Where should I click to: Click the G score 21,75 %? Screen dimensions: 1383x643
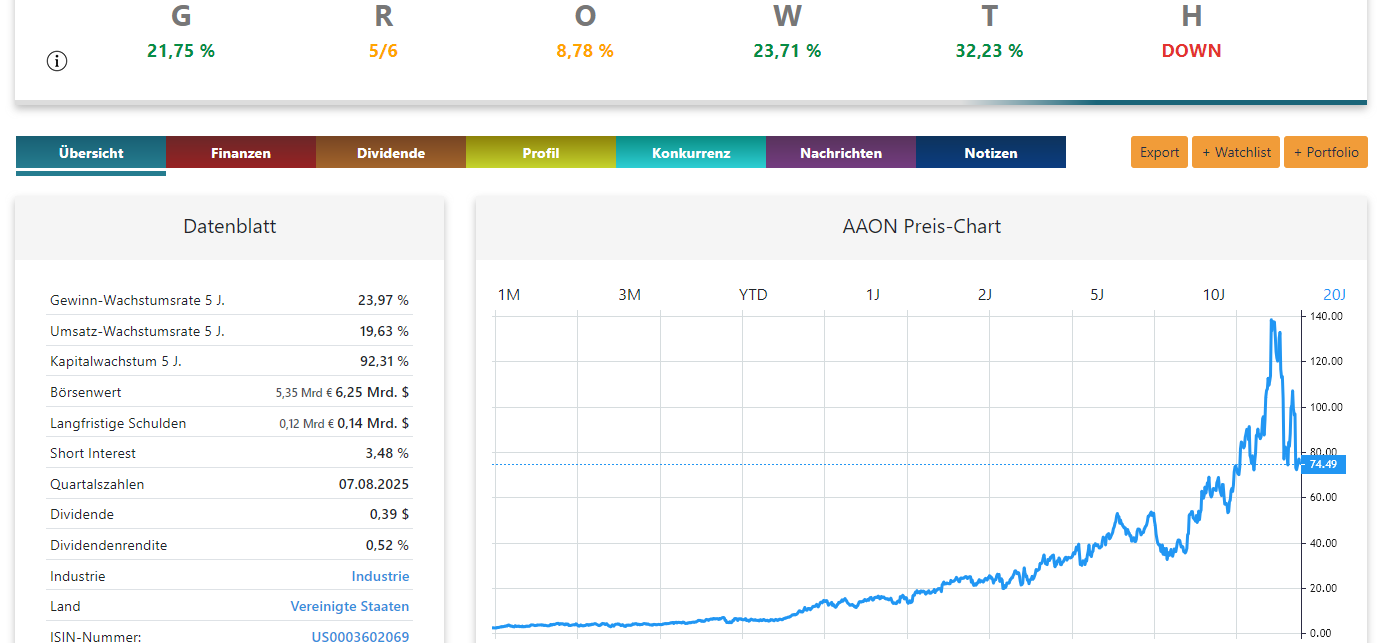[181, 51]
